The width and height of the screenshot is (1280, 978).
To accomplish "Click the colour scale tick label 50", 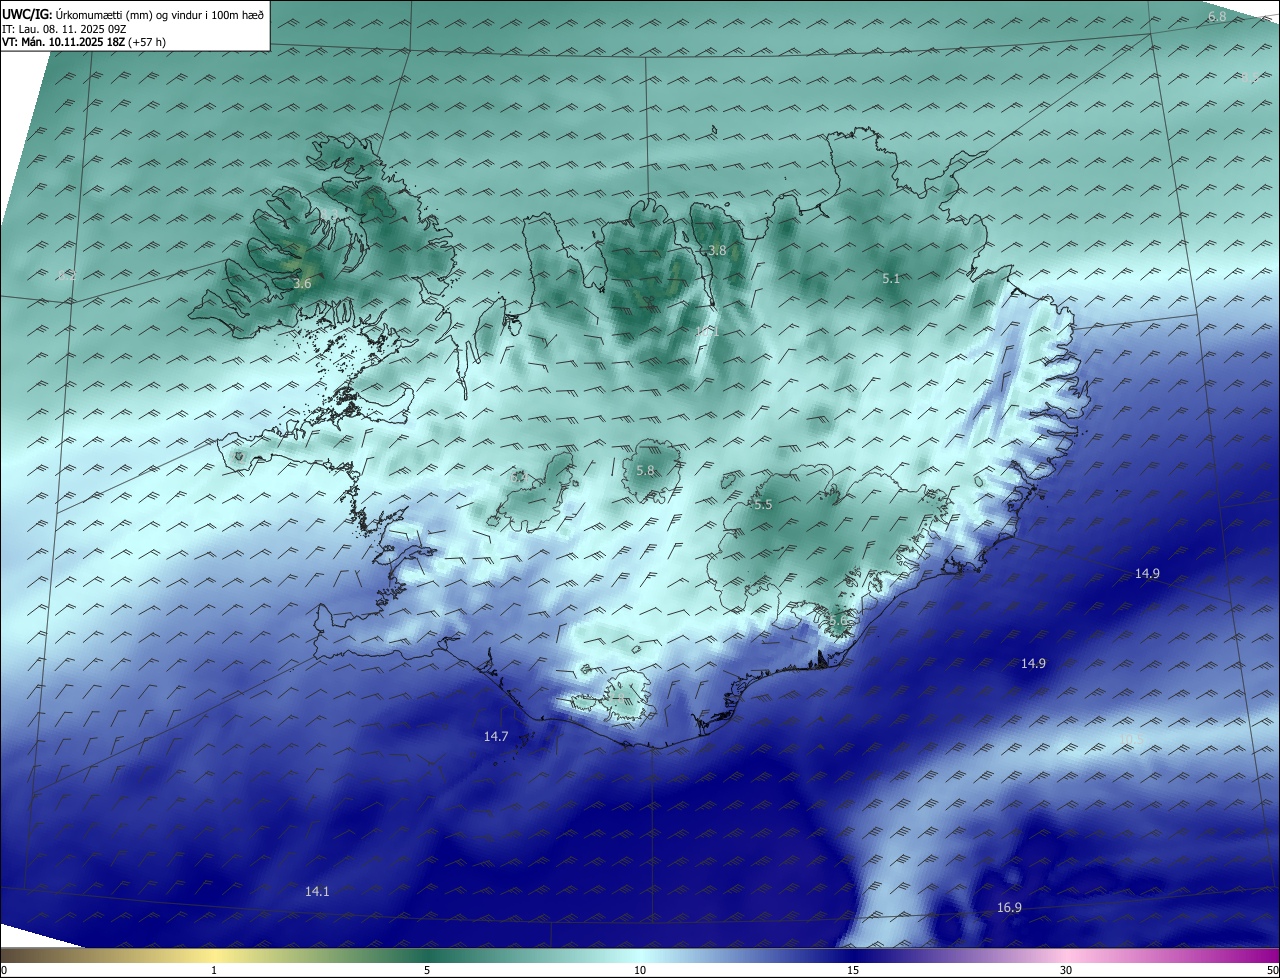I will click(x=1272, y=970).
